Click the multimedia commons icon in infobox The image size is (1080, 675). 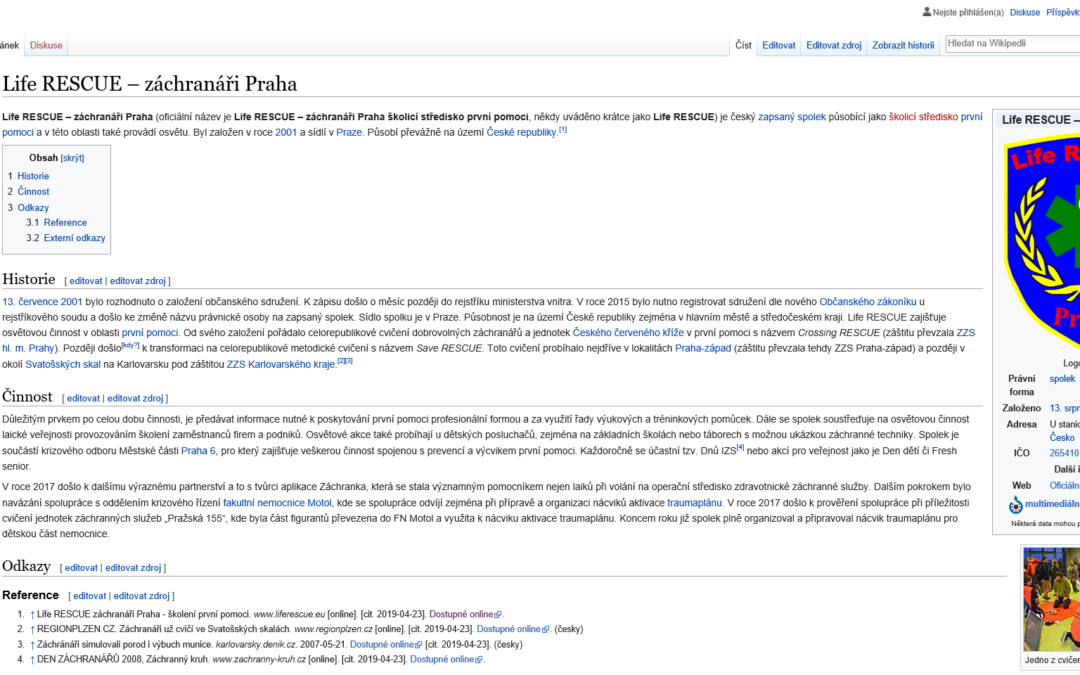tap(1016, 505)
